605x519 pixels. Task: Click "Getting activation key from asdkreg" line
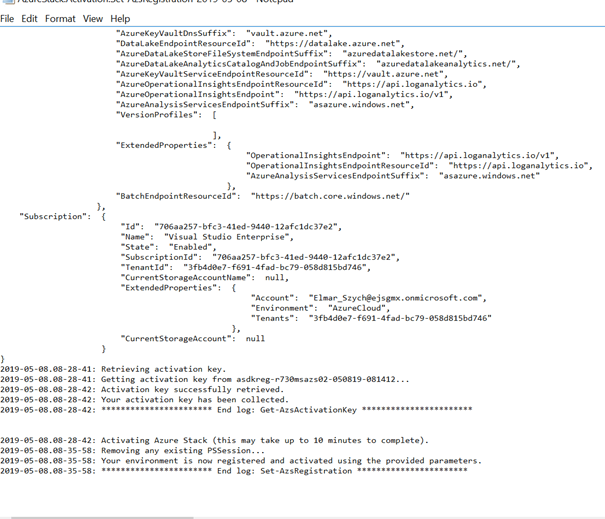(x=204, y=379)
